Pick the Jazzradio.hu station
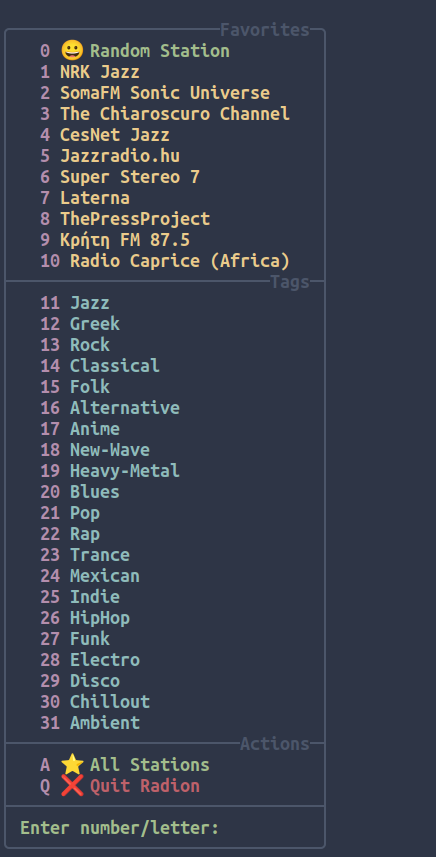This screenshot has height=857, width=436. 120,156
